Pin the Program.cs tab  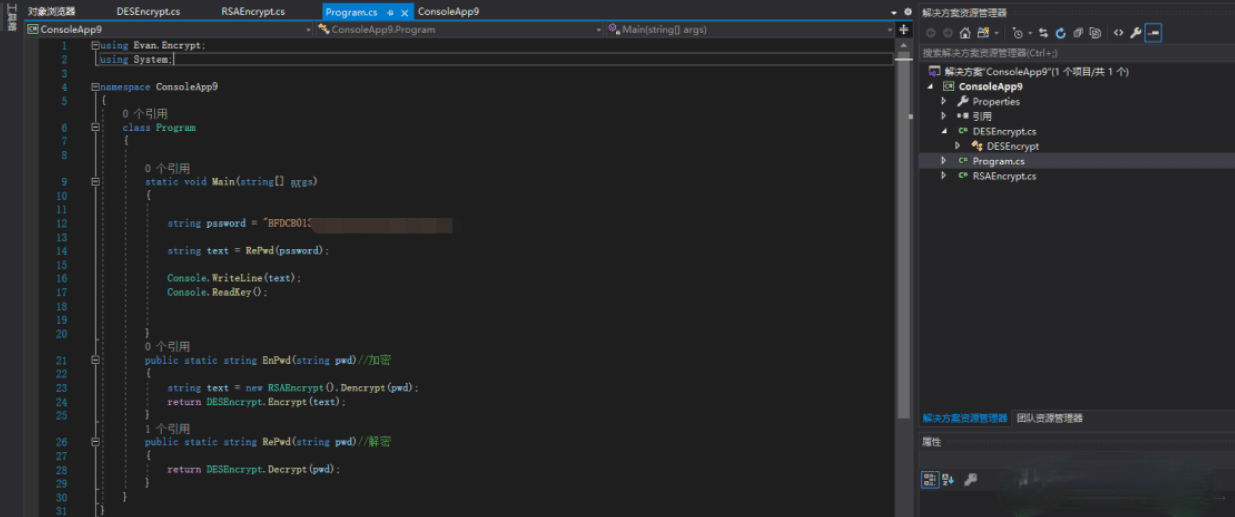pyautogui.click(x=391, y=12)
